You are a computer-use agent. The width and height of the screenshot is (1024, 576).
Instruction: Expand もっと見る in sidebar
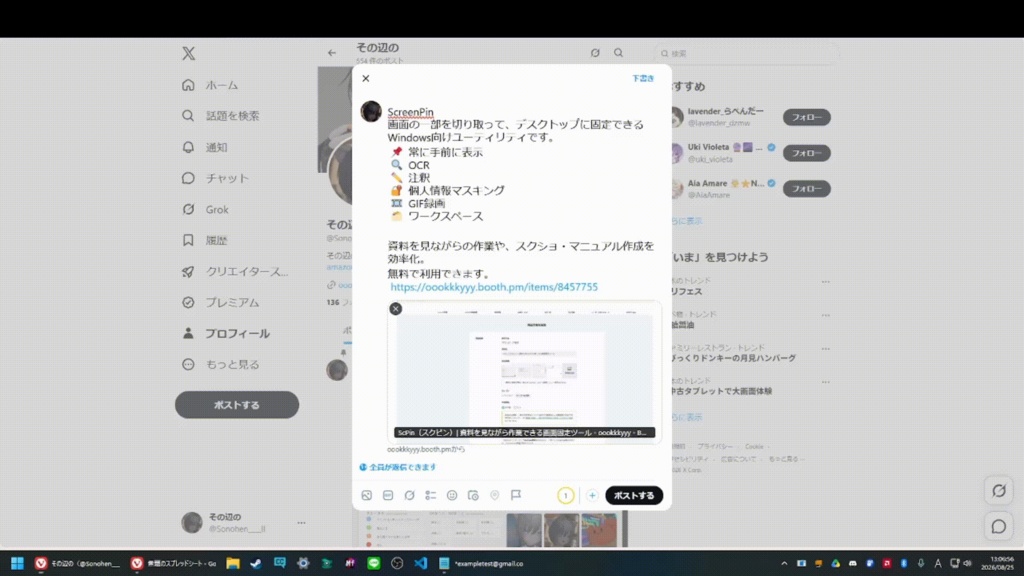tap(221, 364)
